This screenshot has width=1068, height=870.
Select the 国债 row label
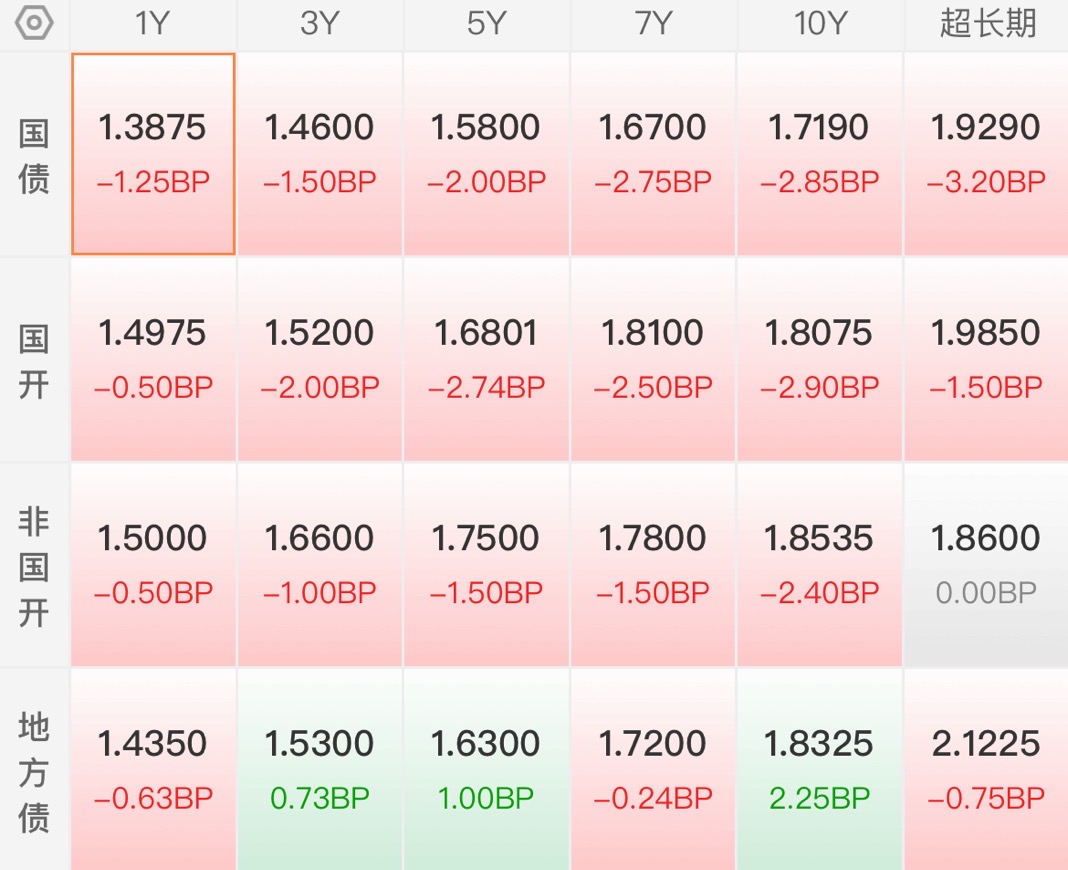pyautogui.click(x=33, y=155)
